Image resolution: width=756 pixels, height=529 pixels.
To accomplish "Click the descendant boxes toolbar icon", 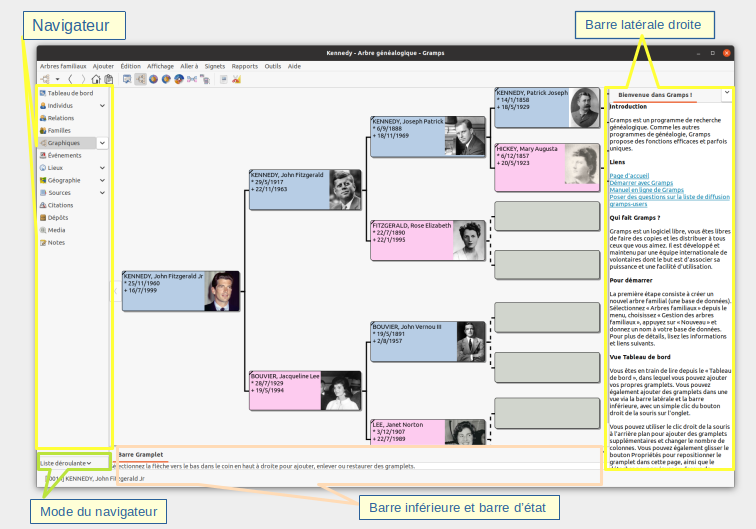I will 205,79.
